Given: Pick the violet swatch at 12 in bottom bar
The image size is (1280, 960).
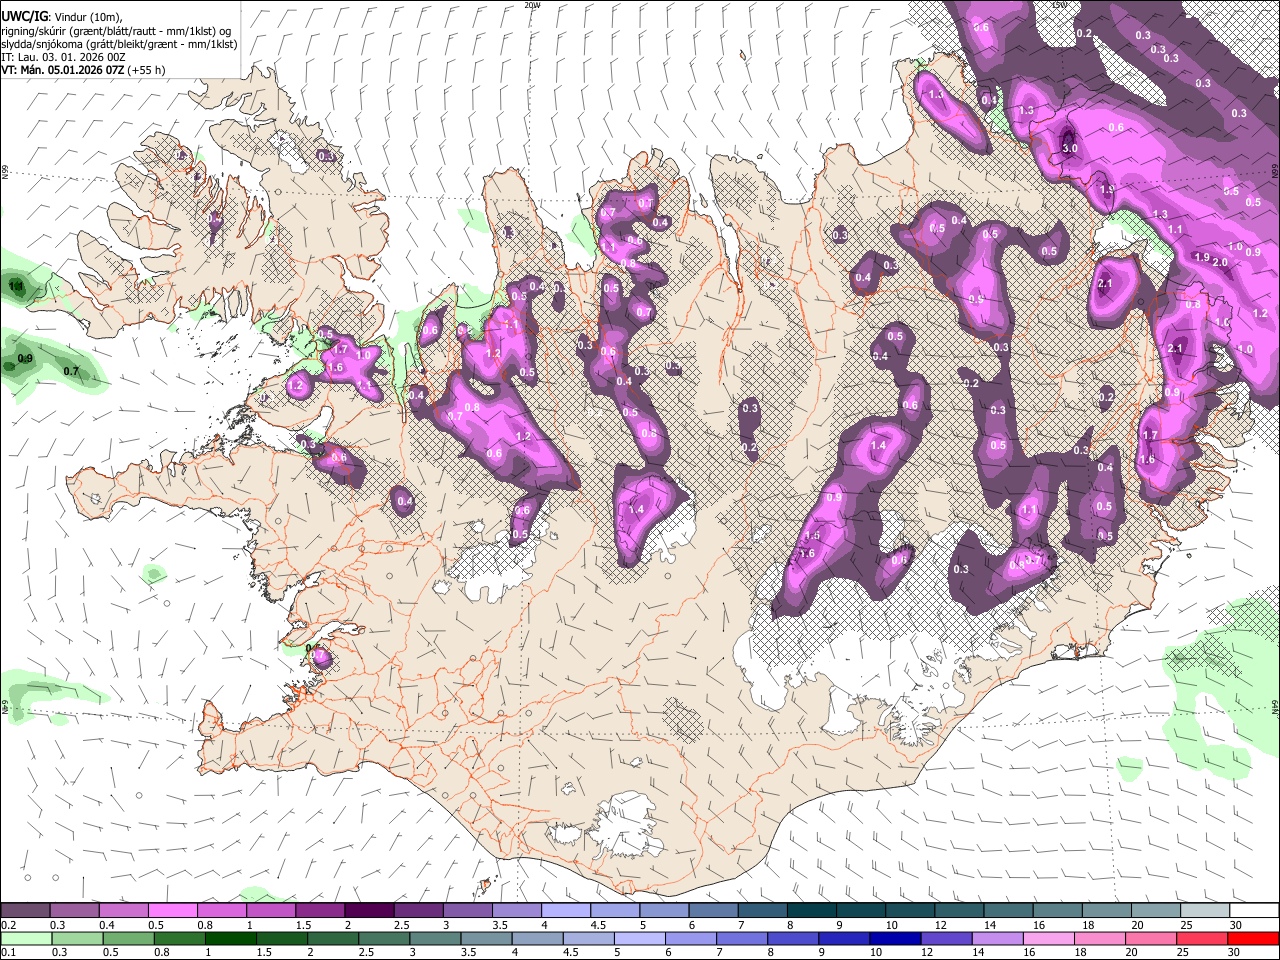Looking at the screenshot, I should click(947, 938).
